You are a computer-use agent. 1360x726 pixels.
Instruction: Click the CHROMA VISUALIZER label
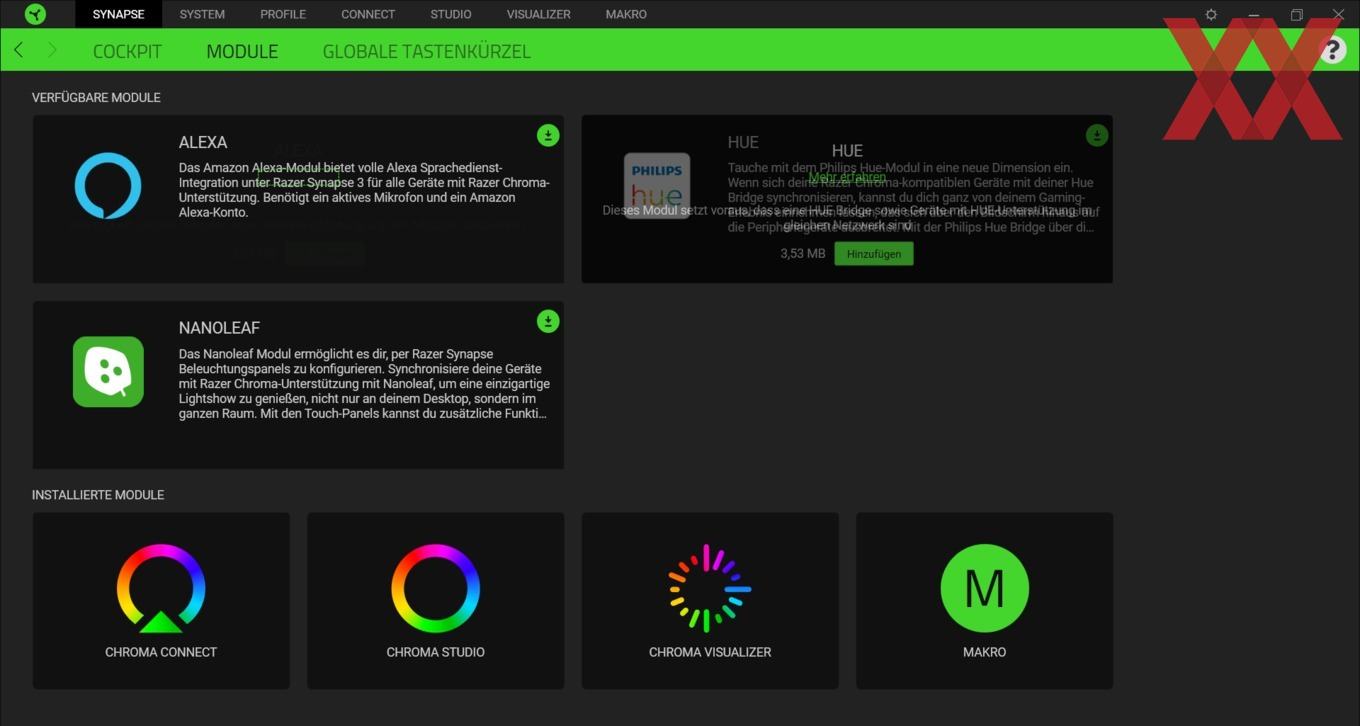(x=710, y=652)
